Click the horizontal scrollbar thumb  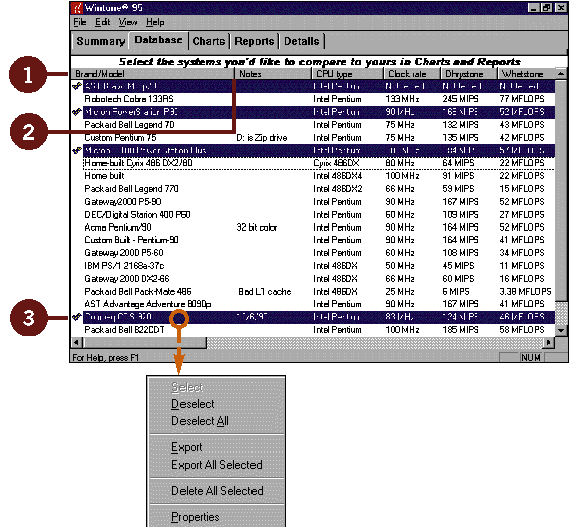pos(144,342)
